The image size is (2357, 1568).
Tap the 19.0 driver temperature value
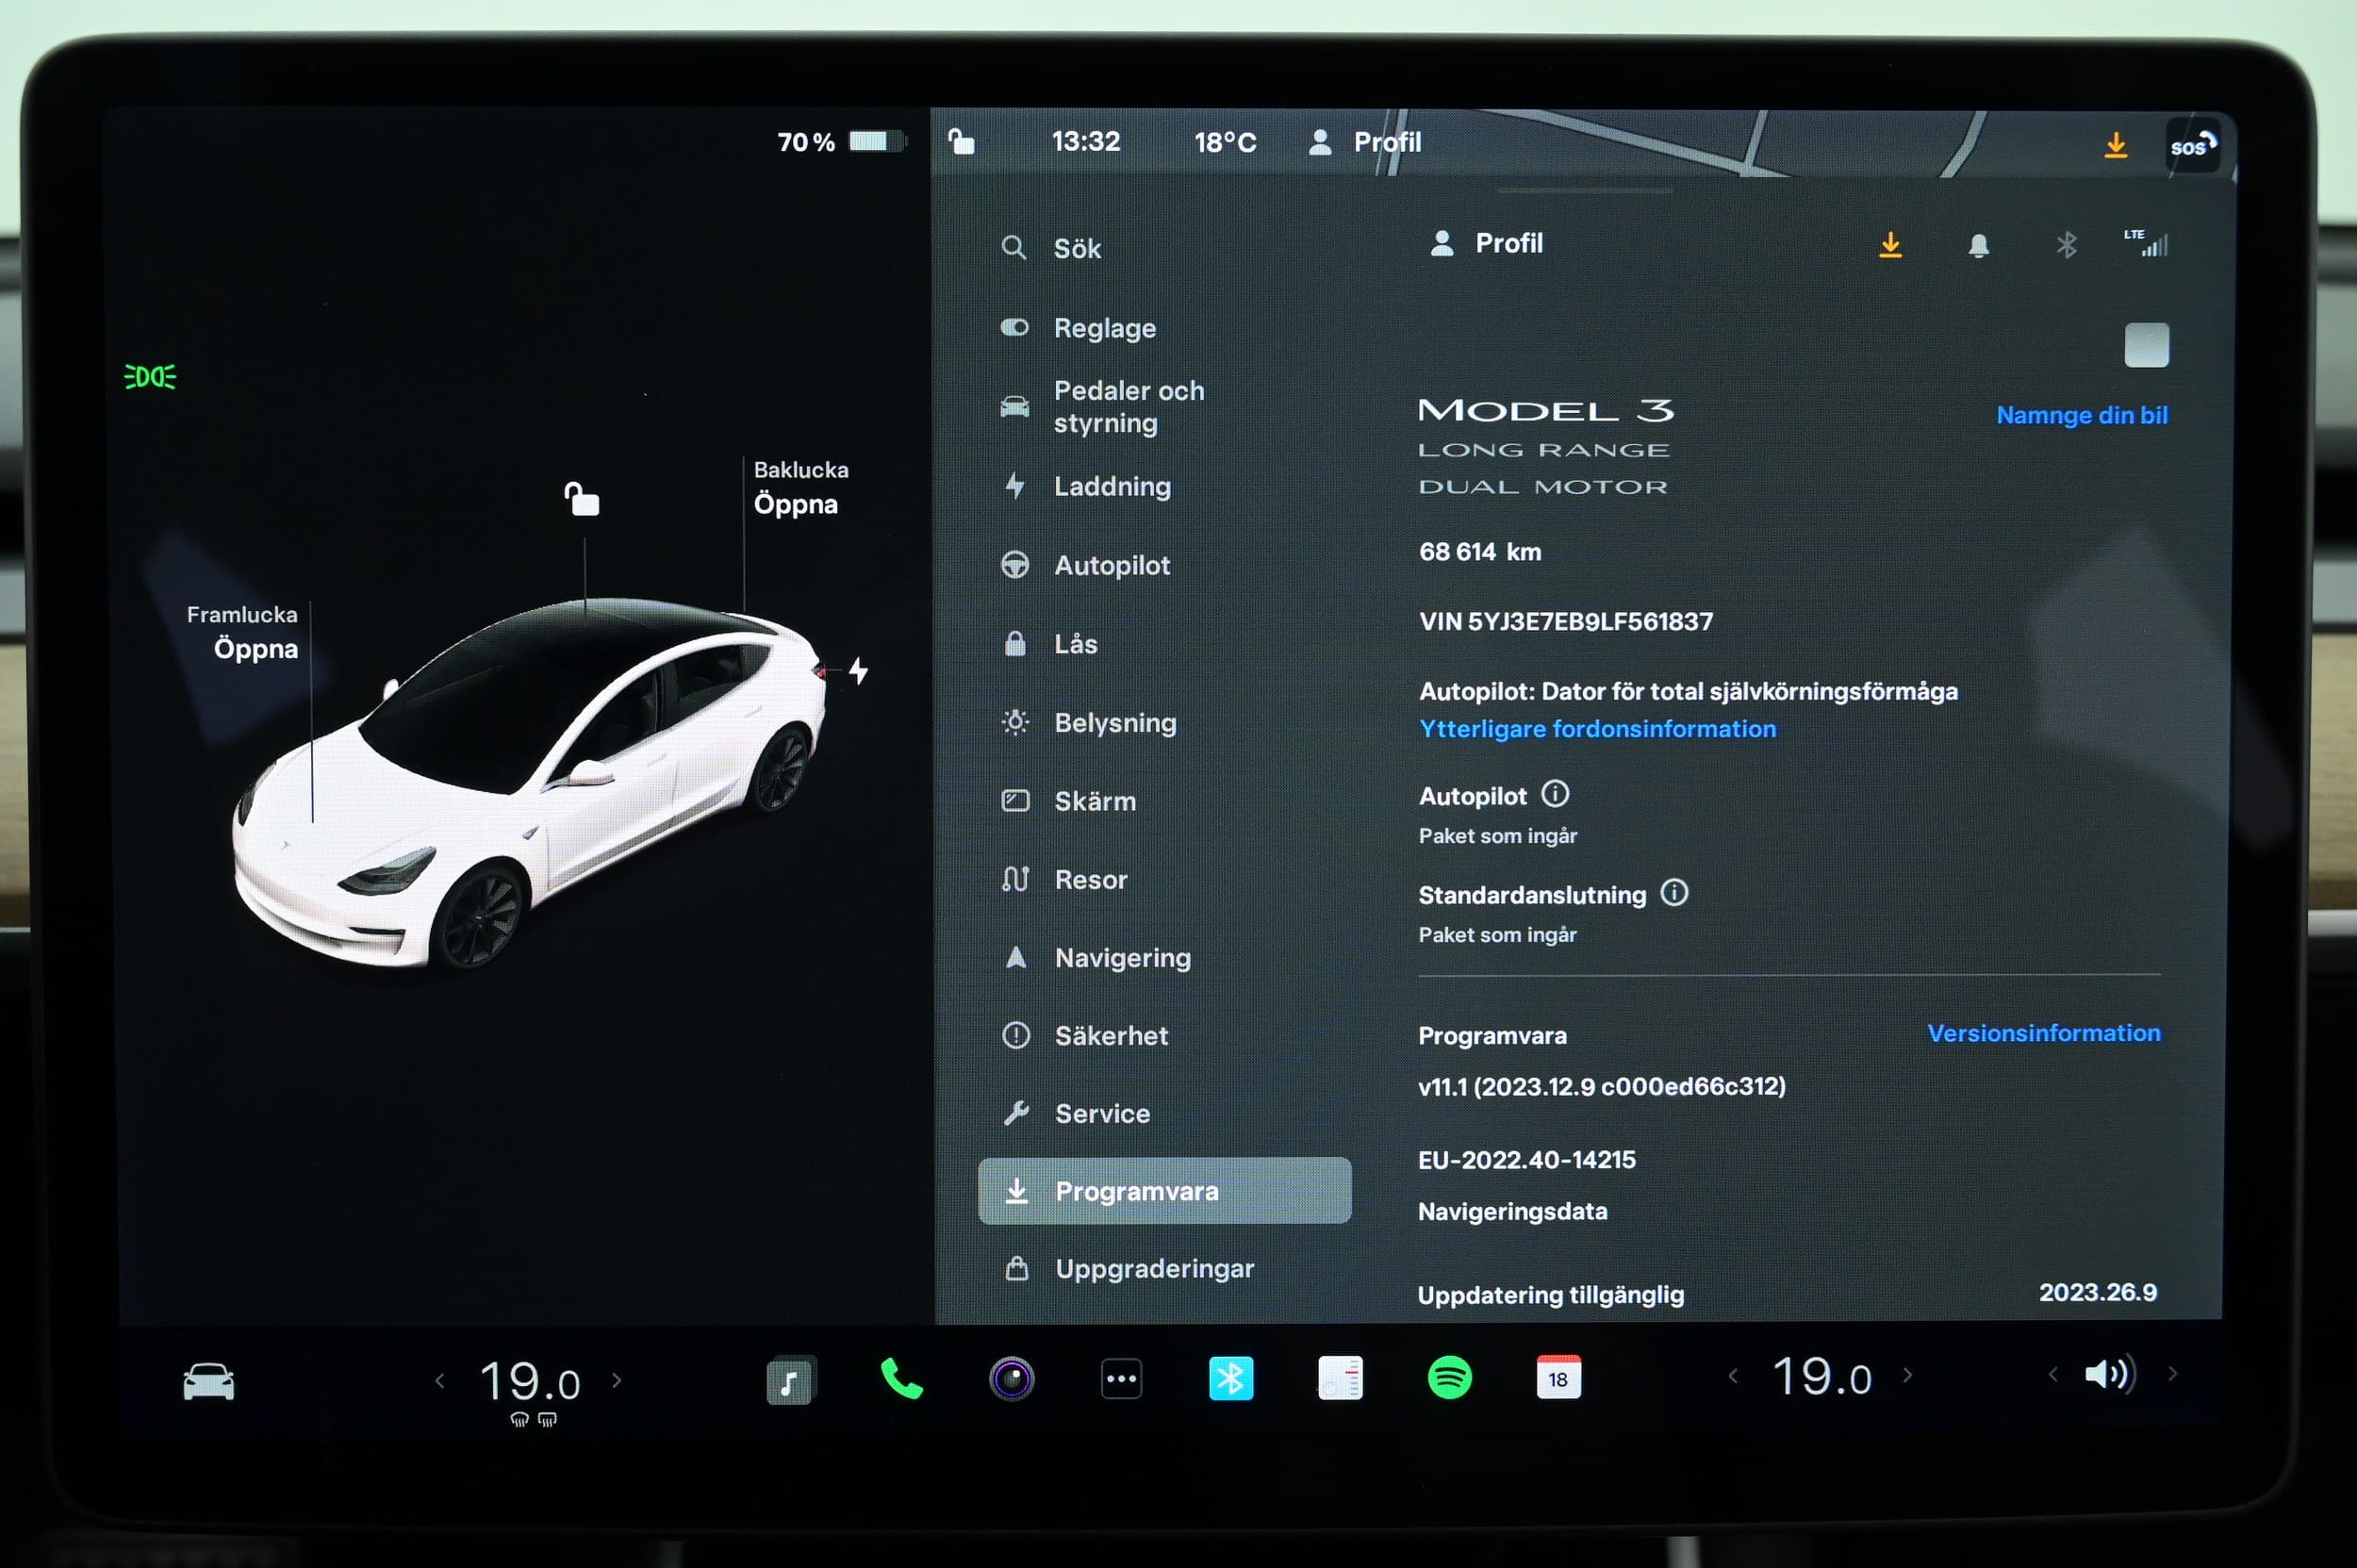[530, 1382]
